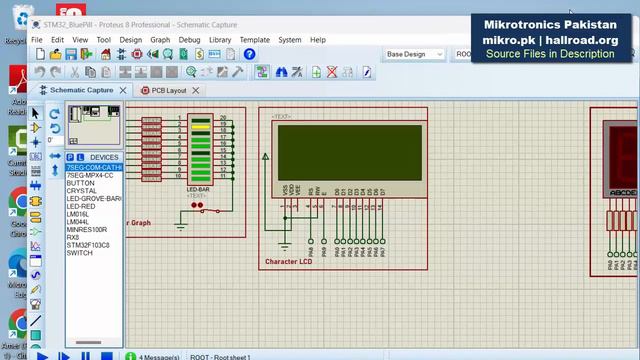Open the Bill of Materials icon
The width and height of the screenshot is (640, 360).
point(199,54)
